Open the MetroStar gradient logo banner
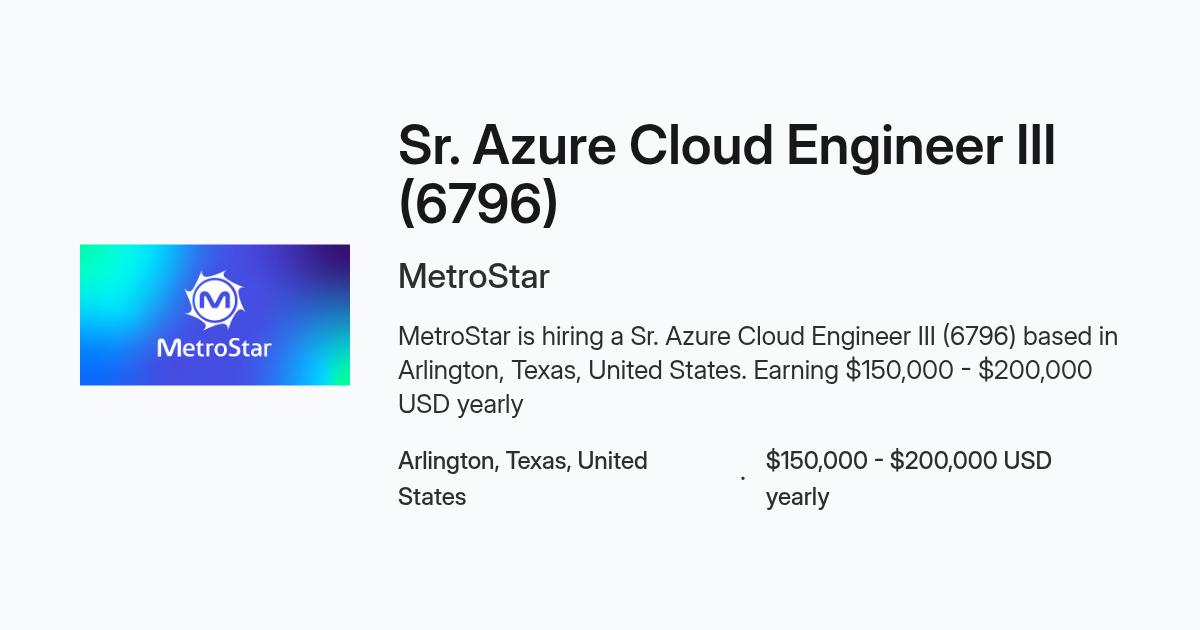Viewport: 1200px width, 630px height. [215, 315]
